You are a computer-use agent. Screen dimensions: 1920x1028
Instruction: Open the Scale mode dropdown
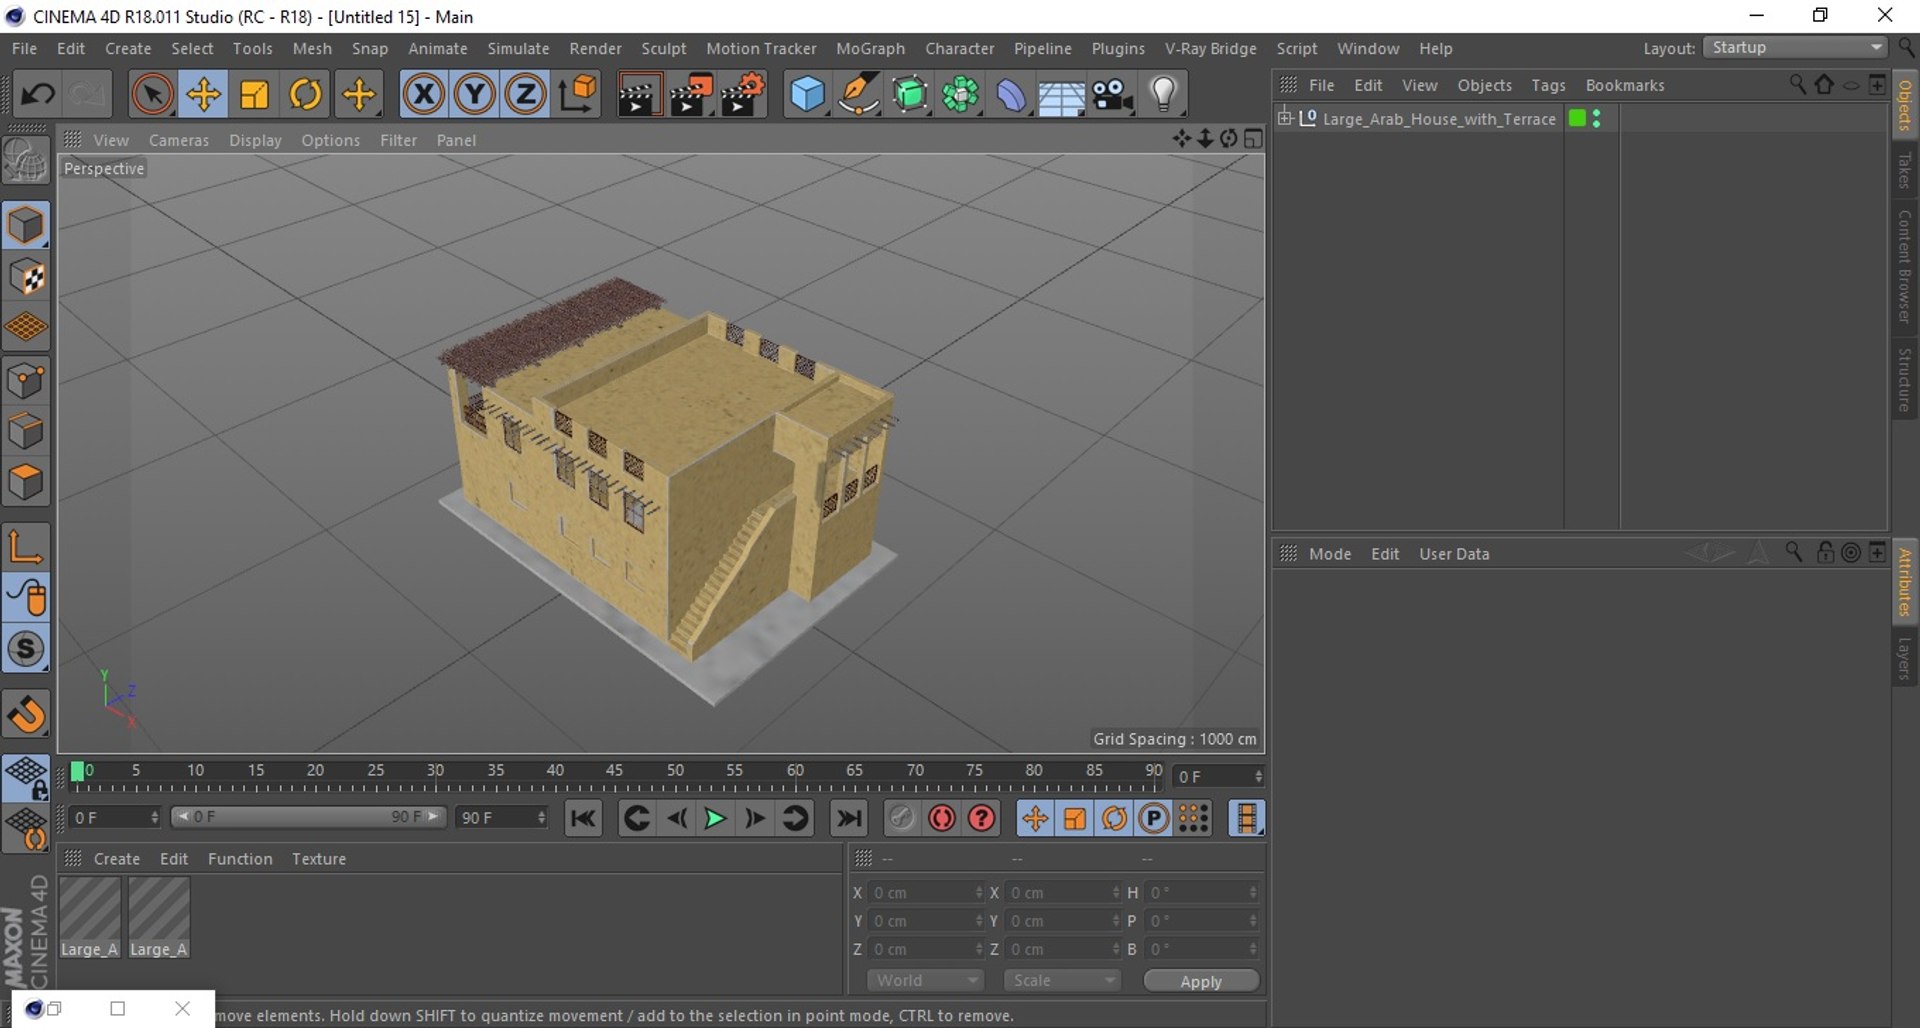point(1062,981)
